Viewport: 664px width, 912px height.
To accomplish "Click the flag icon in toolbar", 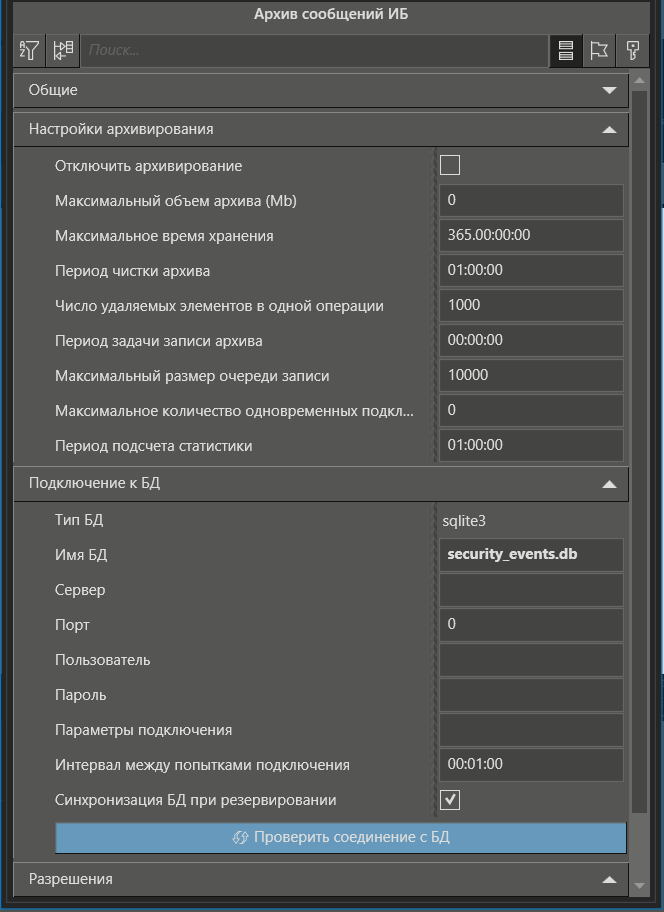I will click(599, 50).
